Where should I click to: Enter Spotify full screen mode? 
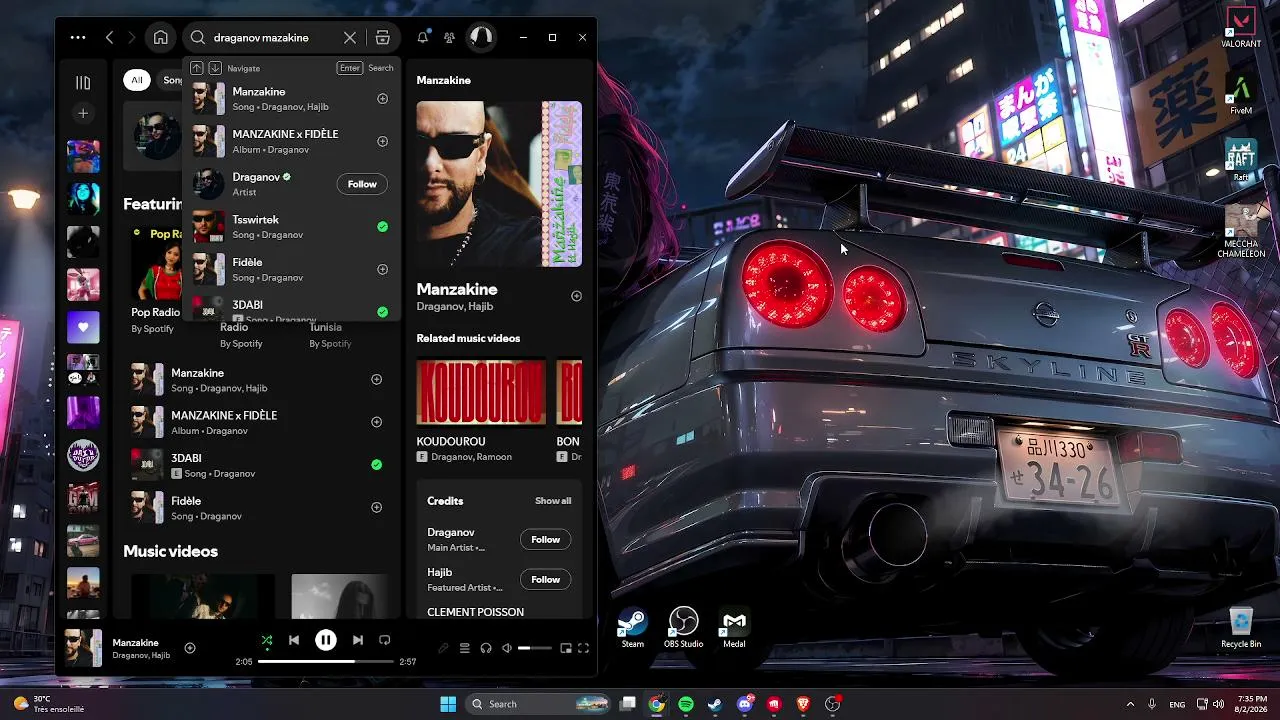(583, 648)
